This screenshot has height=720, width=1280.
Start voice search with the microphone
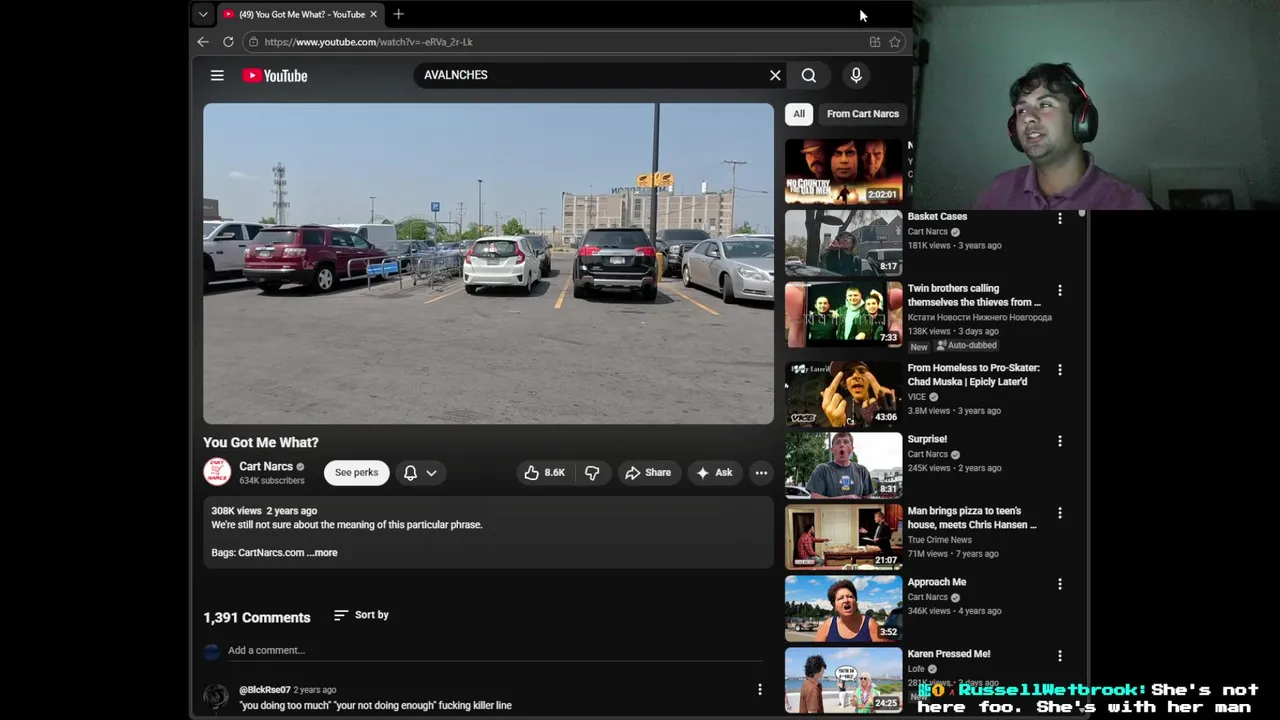click(856, 75)
